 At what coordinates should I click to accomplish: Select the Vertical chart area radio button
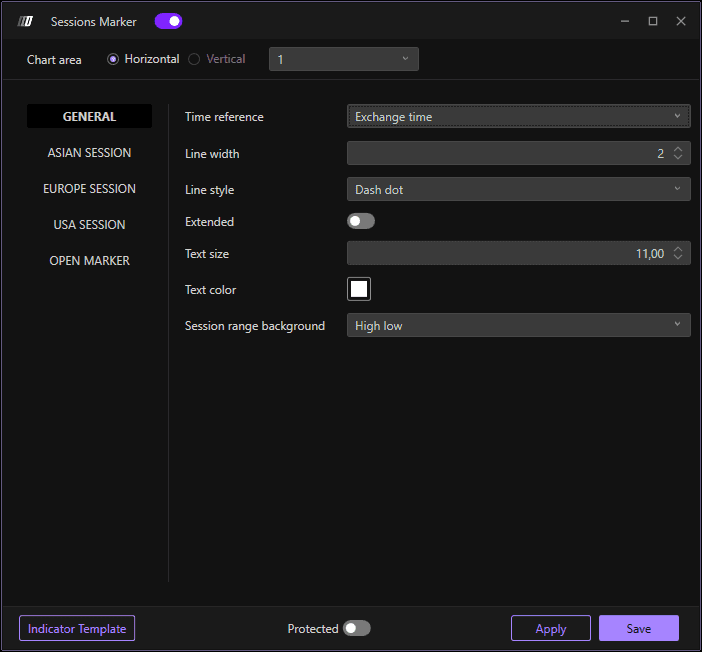[194, 59]
